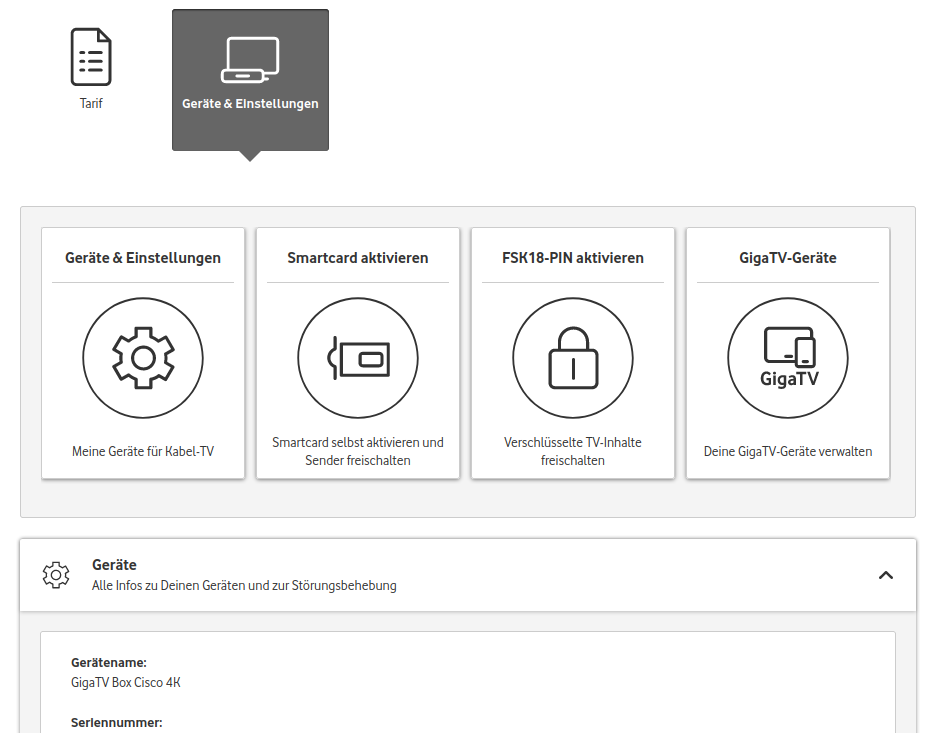
Task: Open the Tarif document icon
Action: click(91, 57)
